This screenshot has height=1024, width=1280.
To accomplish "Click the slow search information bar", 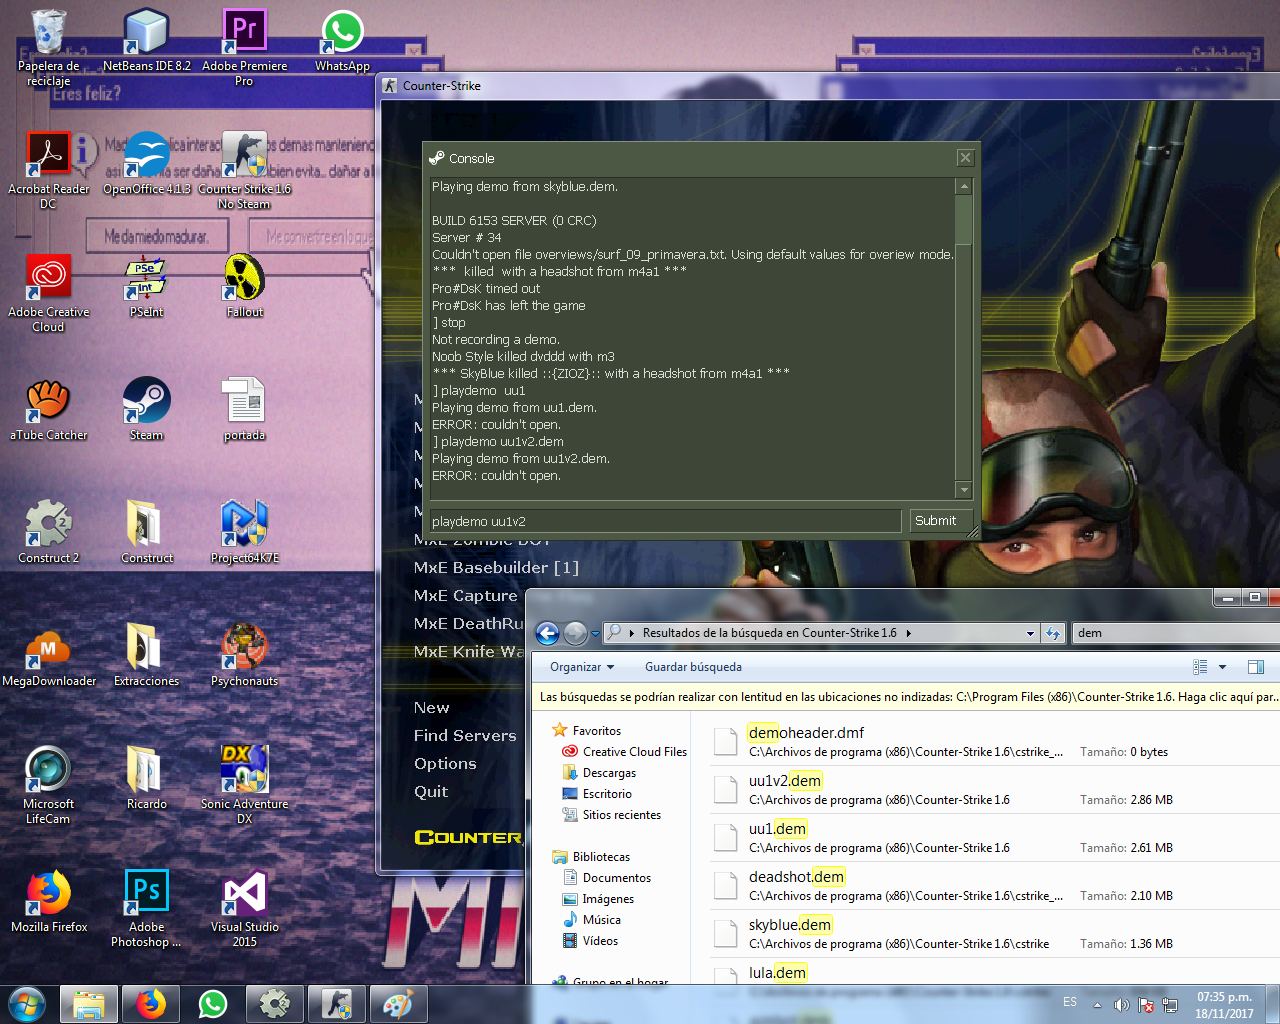I will 905,697.
